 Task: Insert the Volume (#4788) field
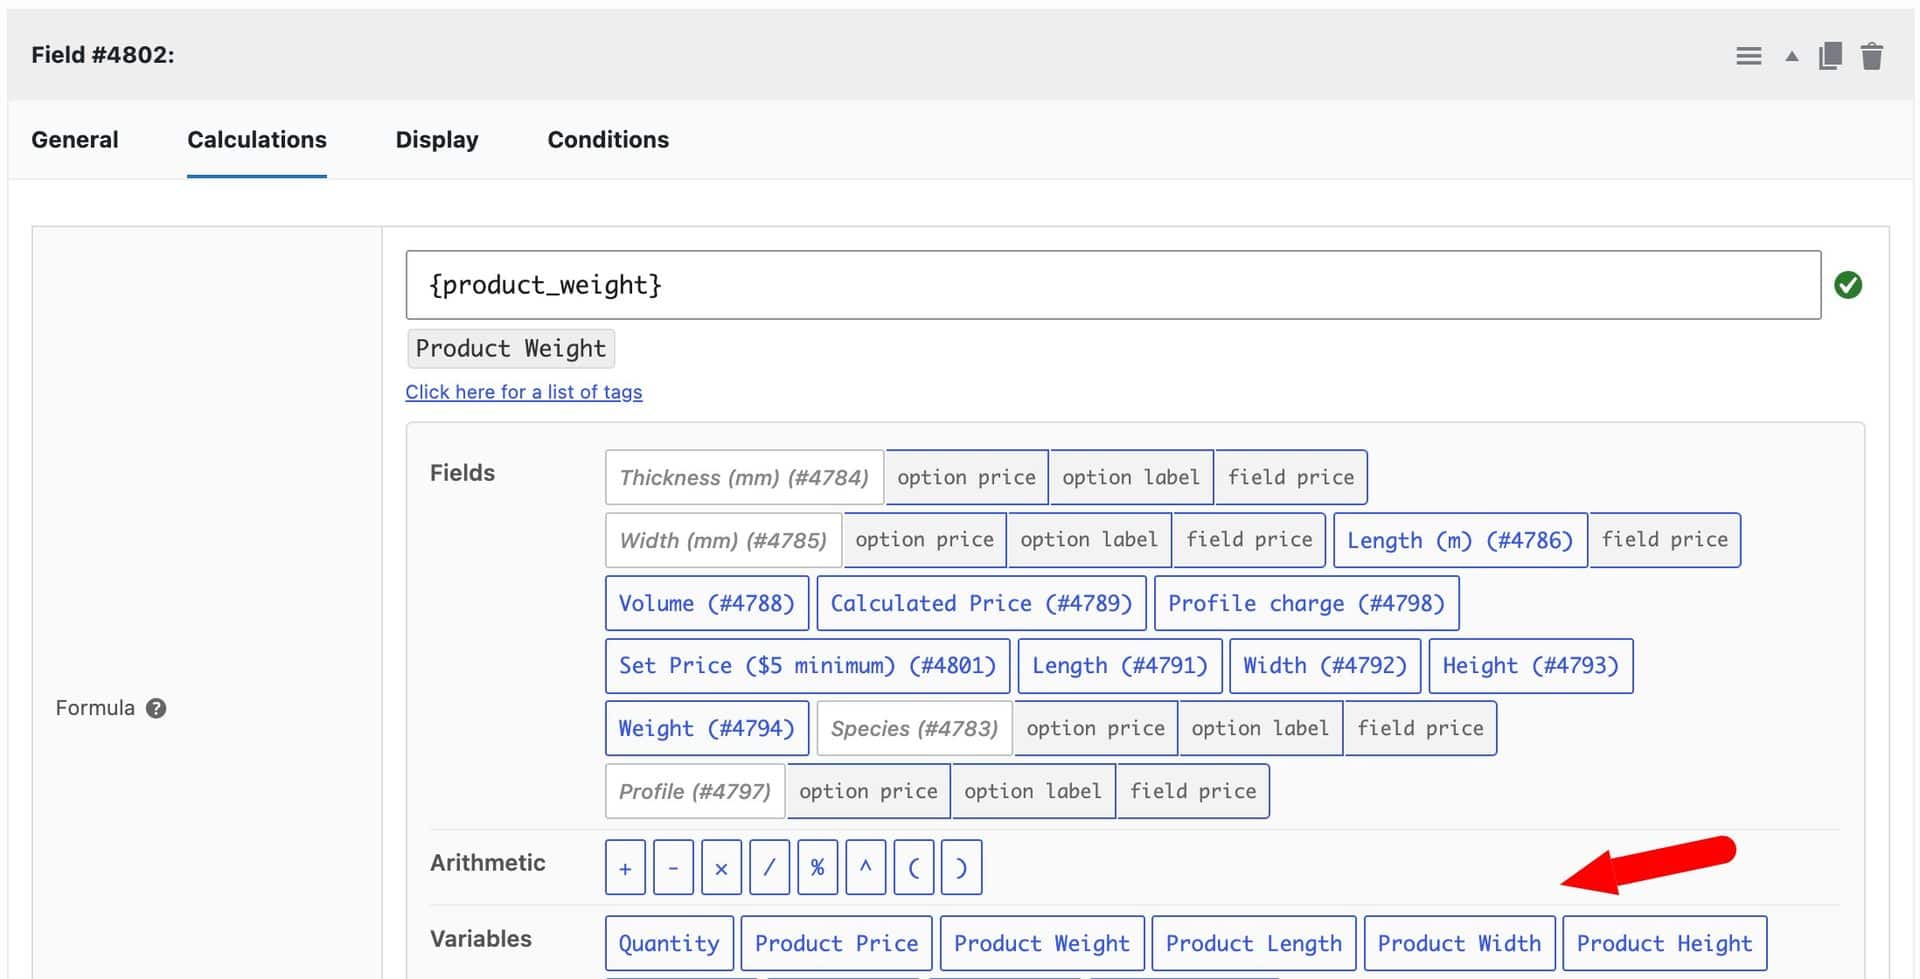click(x=706, y=603)
